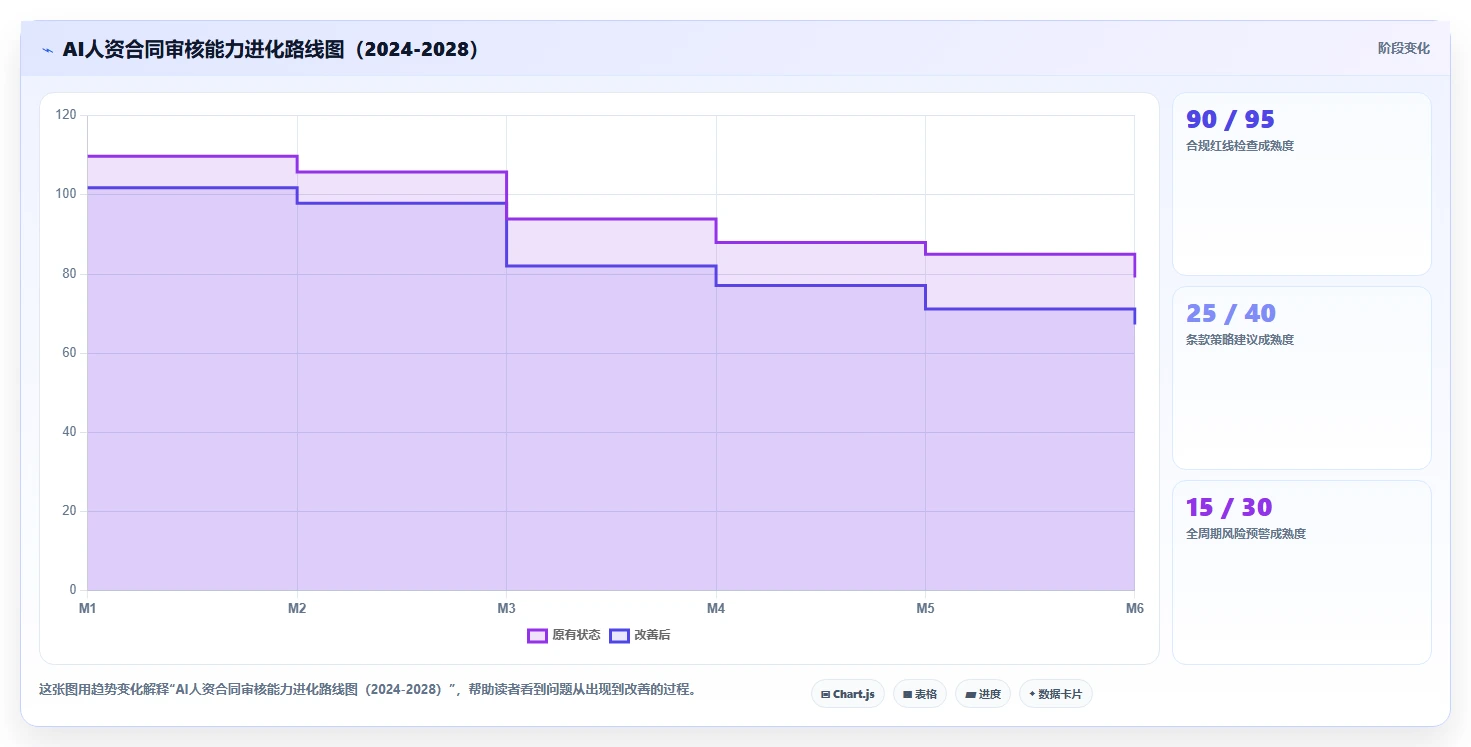
Task: Click the M3 axis label
Action: 506,608
